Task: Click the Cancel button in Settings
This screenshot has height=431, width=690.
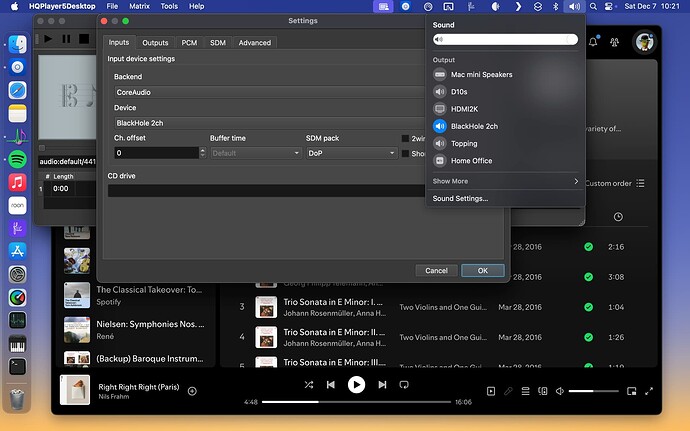Action: [x=437, y=271]
